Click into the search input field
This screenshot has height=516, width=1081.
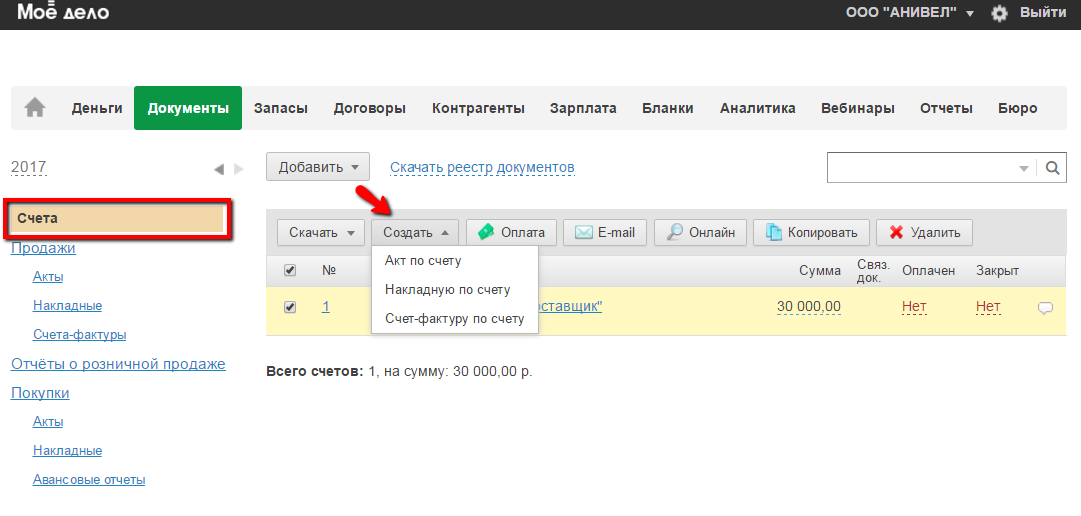pyautogui.click(x=920, y=168)
